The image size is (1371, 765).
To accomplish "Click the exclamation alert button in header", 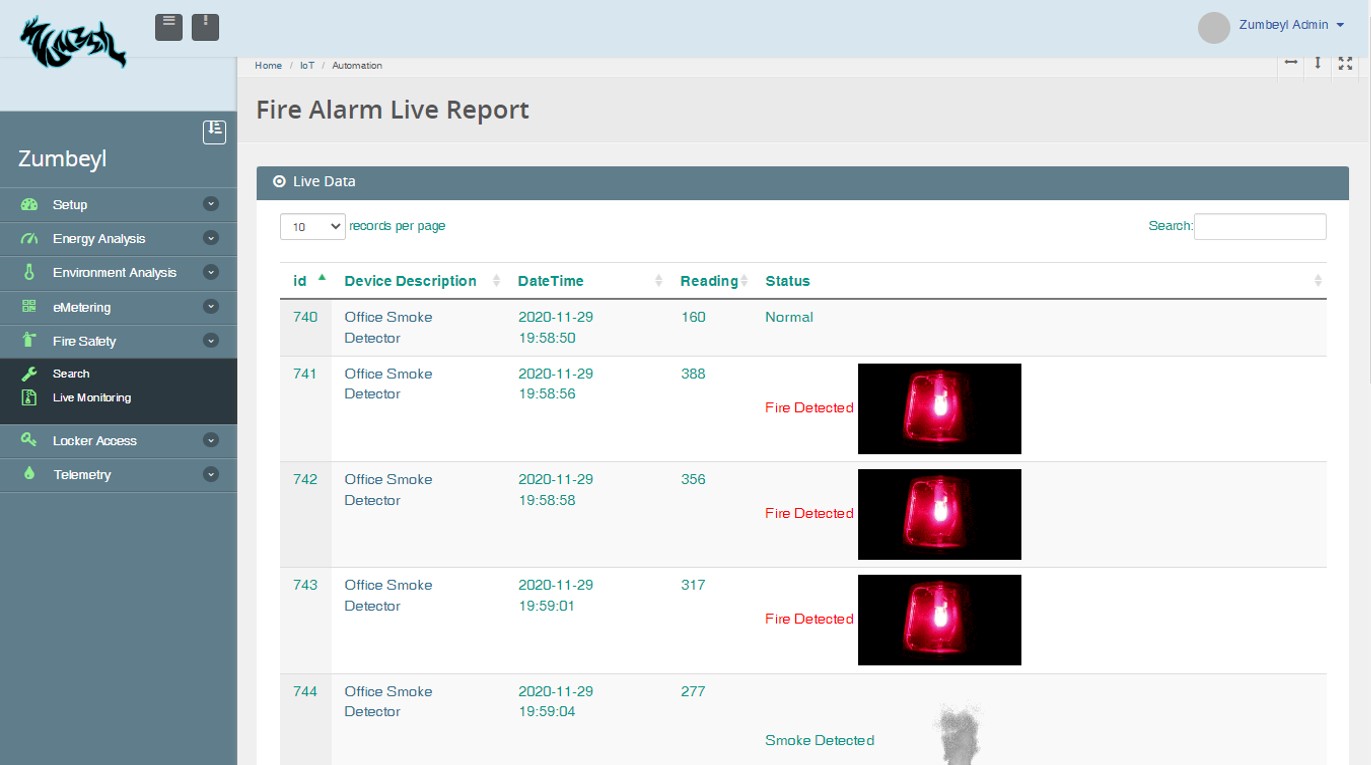I will point(205,27).
